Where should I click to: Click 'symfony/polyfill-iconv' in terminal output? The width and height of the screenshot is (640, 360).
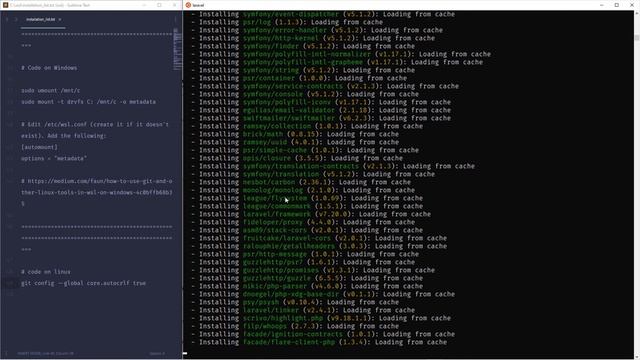click(287, 102)
